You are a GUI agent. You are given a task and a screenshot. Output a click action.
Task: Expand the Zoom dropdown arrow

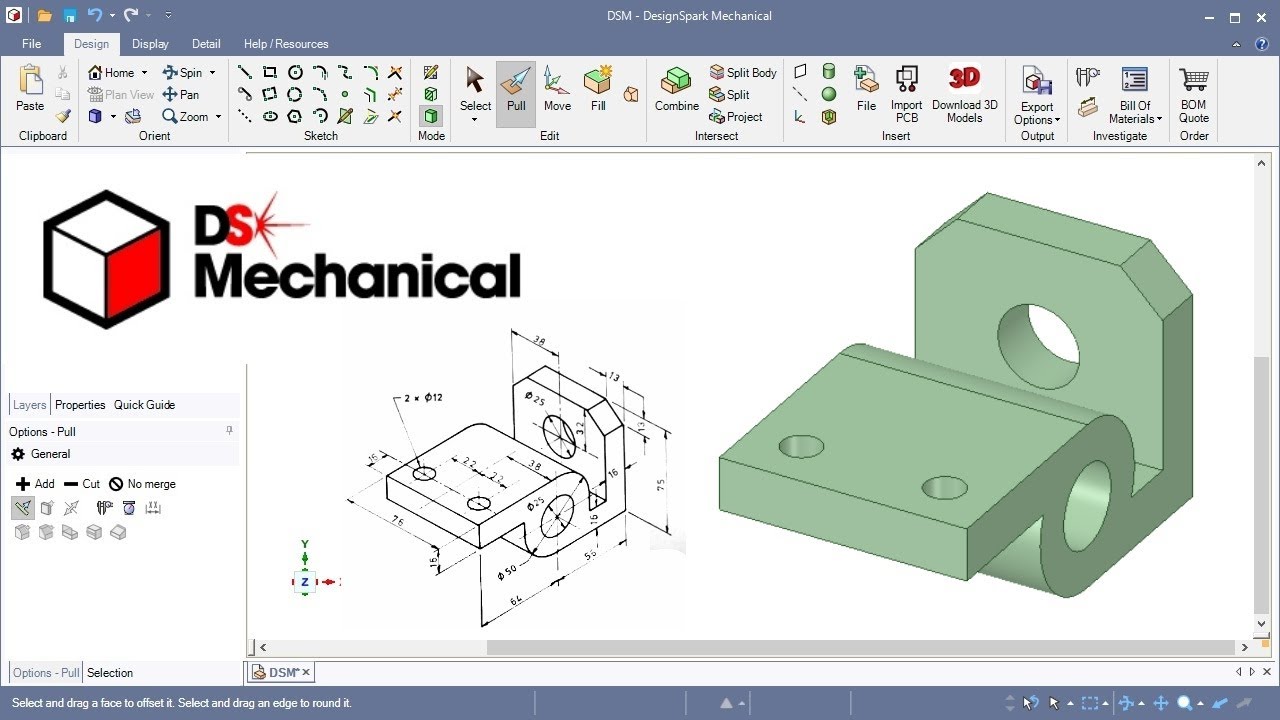pyautogui.click(x=218, y=116)
